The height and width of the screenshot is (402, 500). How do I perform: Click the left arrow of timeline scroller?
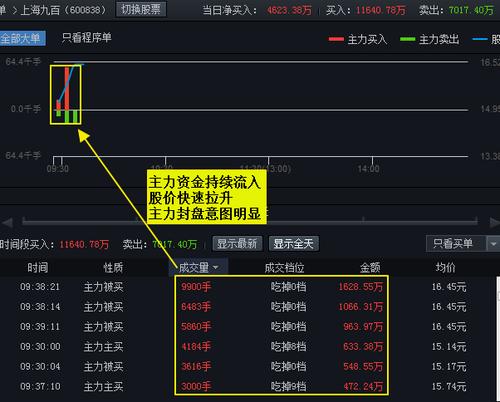7,222
